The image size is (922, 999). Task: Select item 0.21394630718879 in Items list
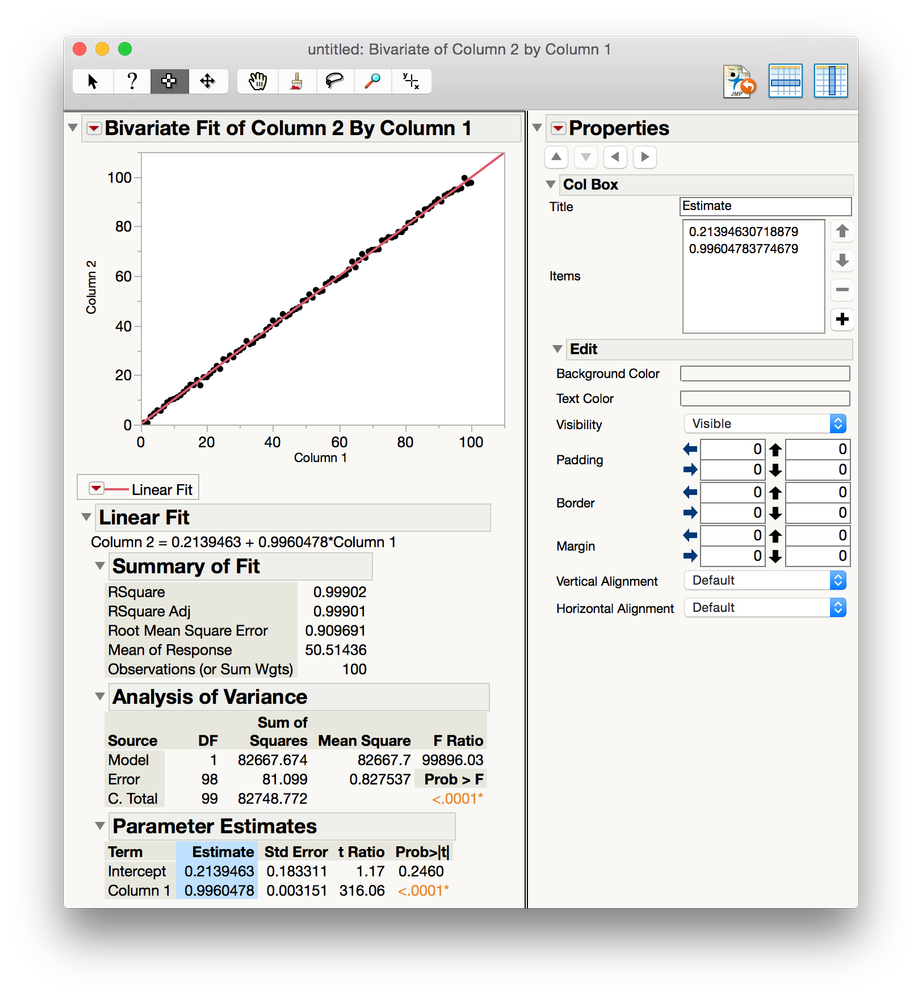pyautogui.click(x=744, y=232)
